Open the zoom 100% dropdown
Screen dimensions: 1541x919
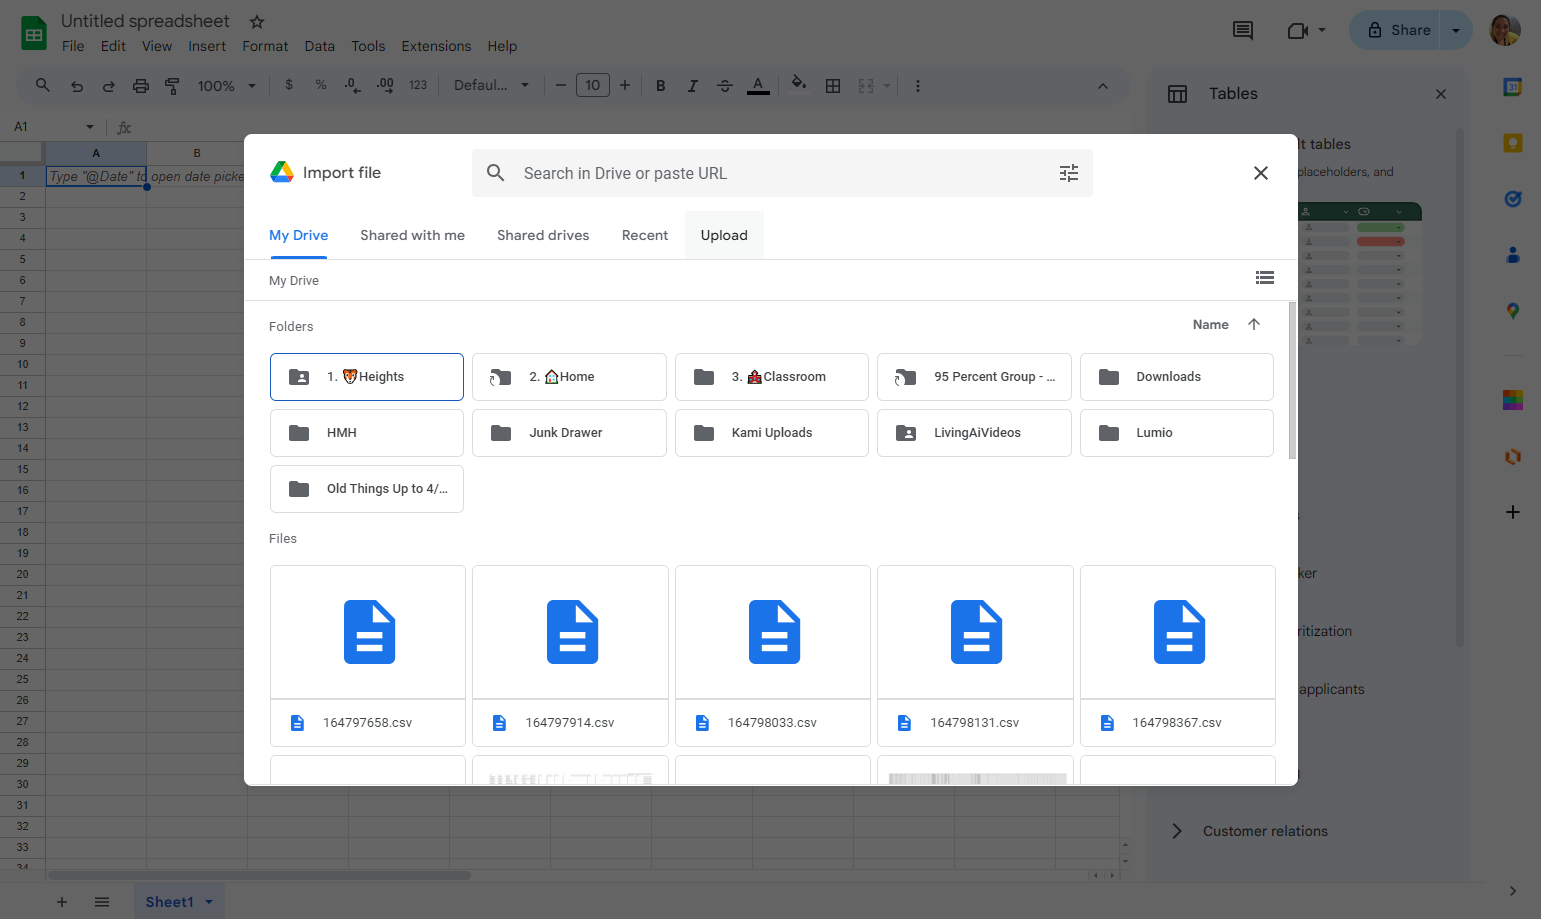(x=227, y=86)
